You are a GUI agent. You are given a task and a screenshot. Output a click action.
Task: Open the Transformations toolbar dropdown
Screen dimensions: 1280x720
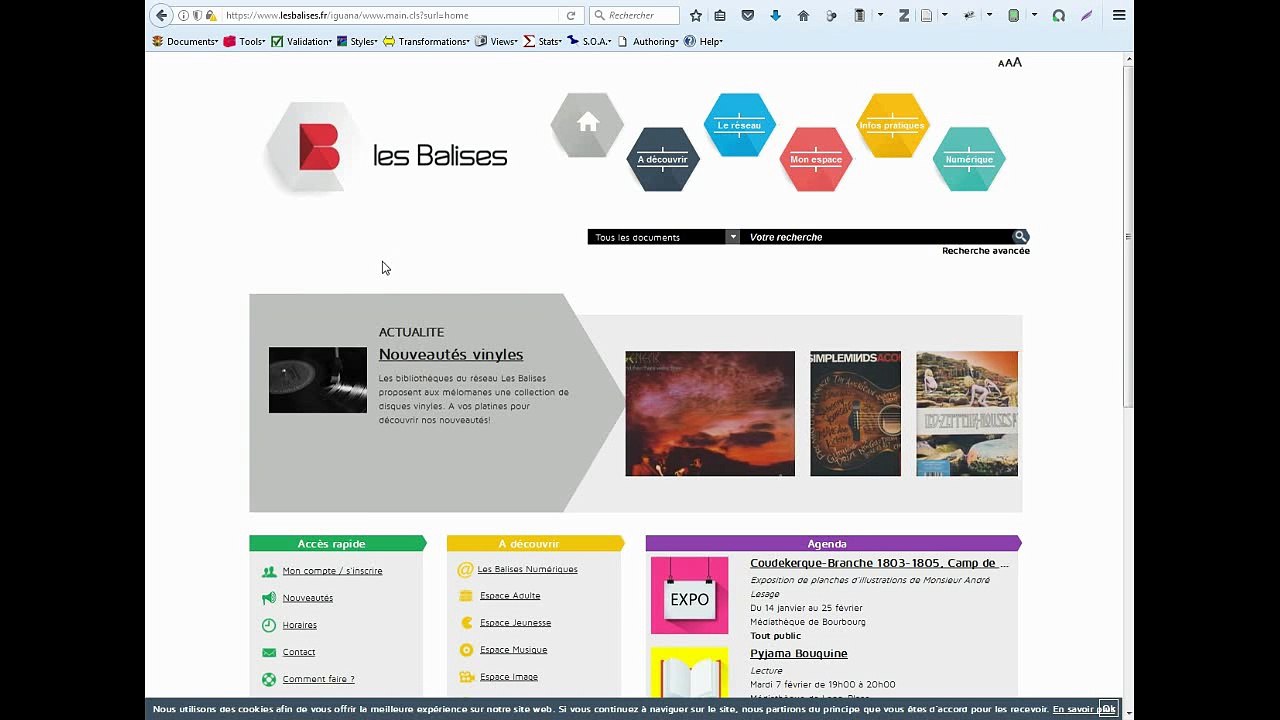(426, 41)
